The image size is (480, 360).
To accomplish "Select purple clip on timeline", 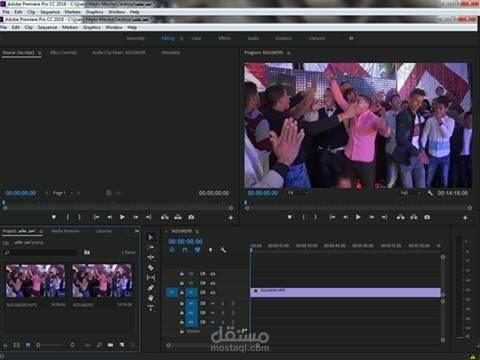I will click(345, 292).
